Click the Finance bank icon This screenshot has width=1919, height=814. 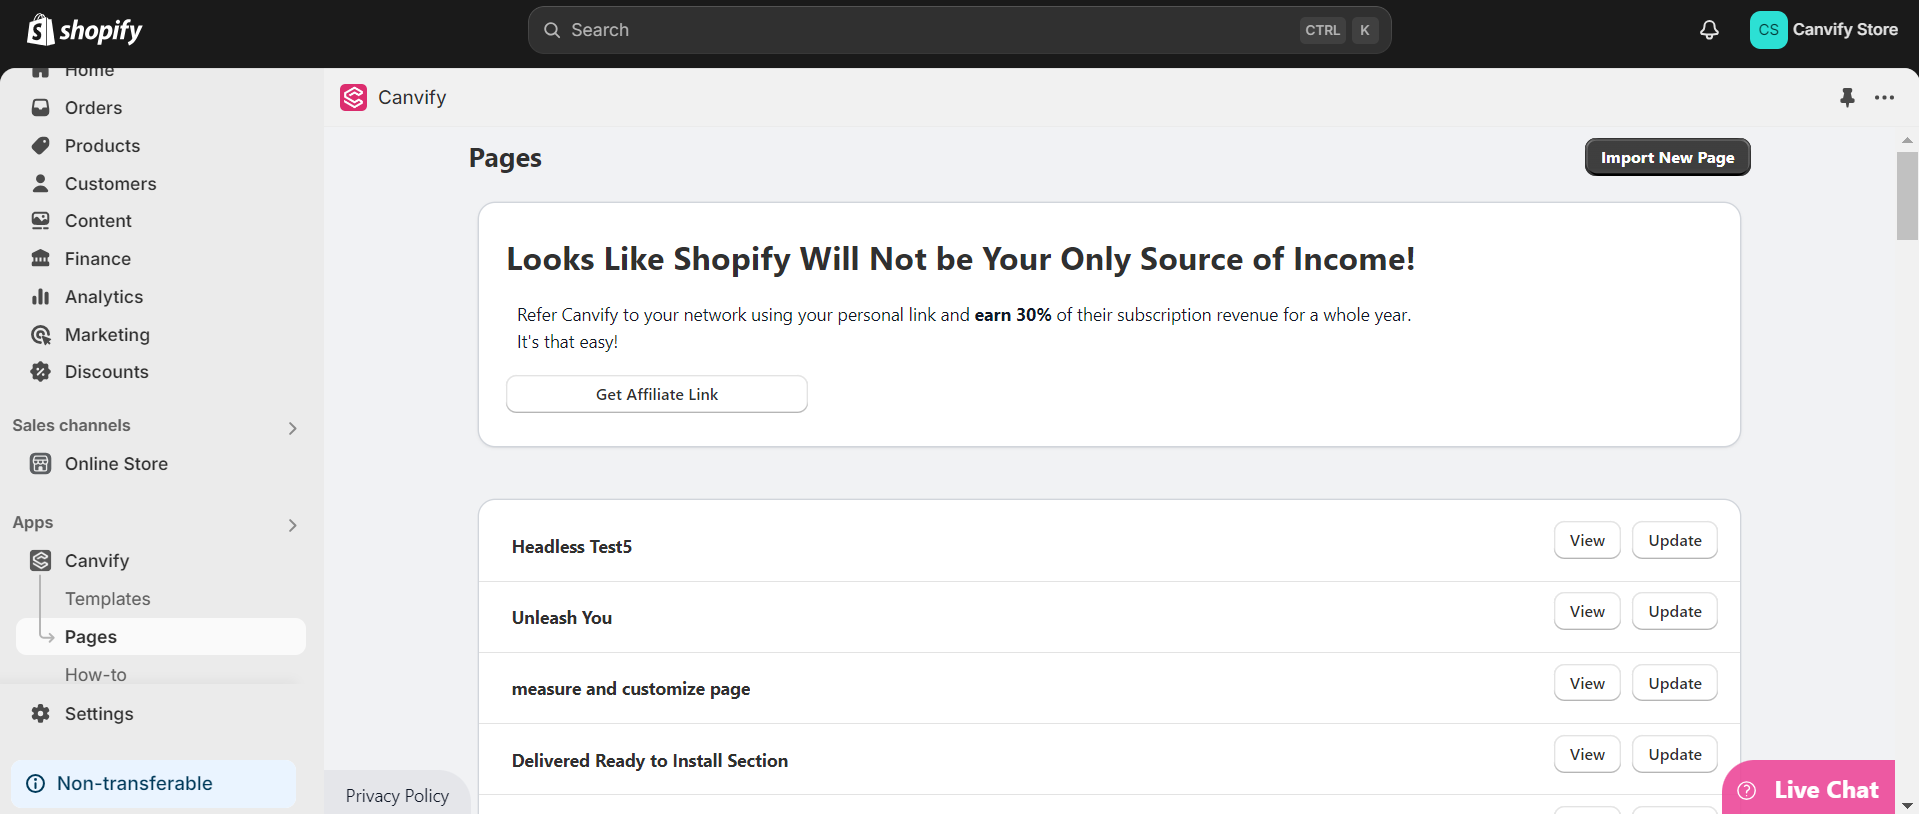pos(41,258)
